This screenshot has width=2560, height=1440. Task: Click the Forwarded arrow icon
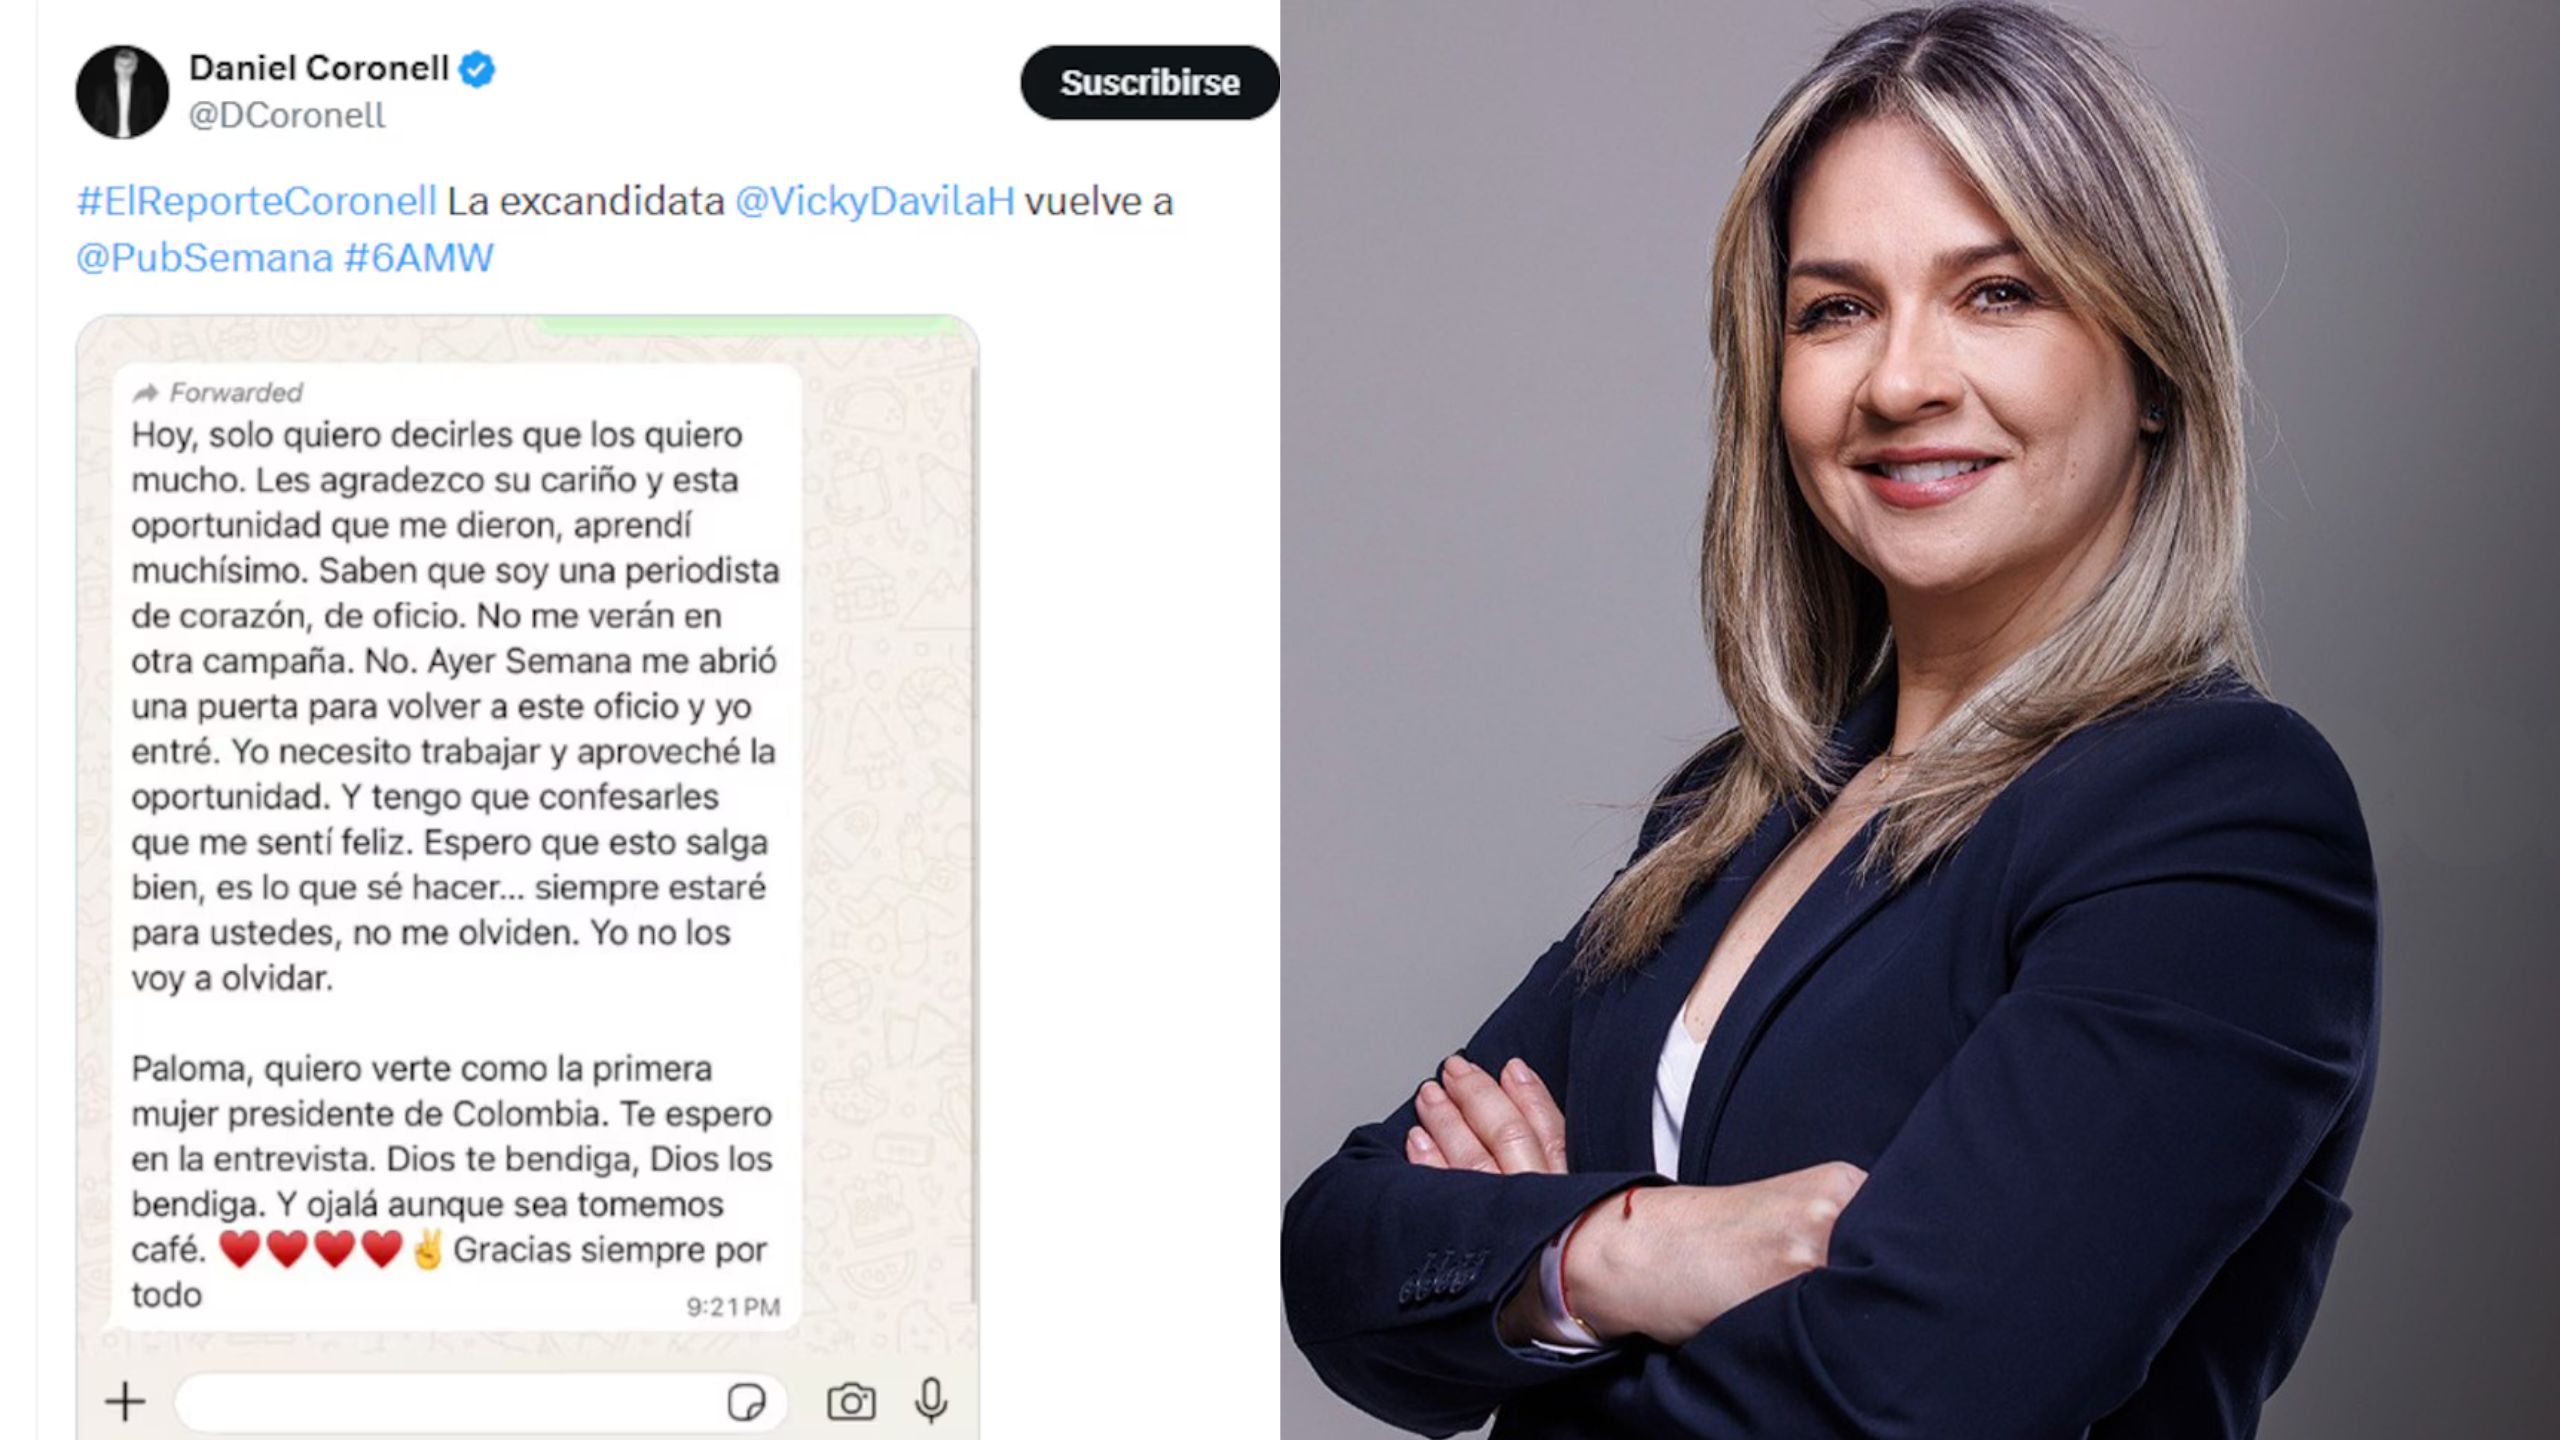pyautogui.click(x=146, y=392)
